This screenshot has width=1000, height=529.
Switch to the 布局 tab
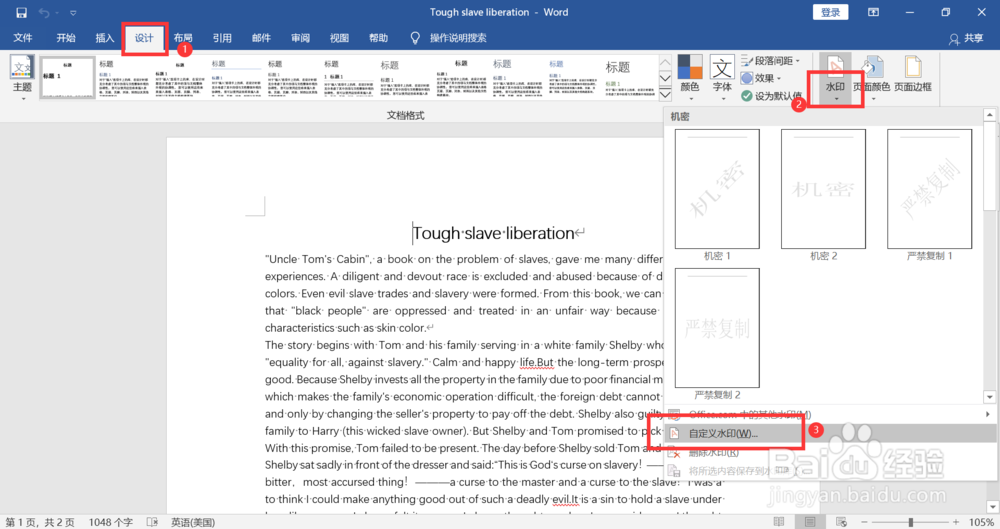click(x=183, y=38)
